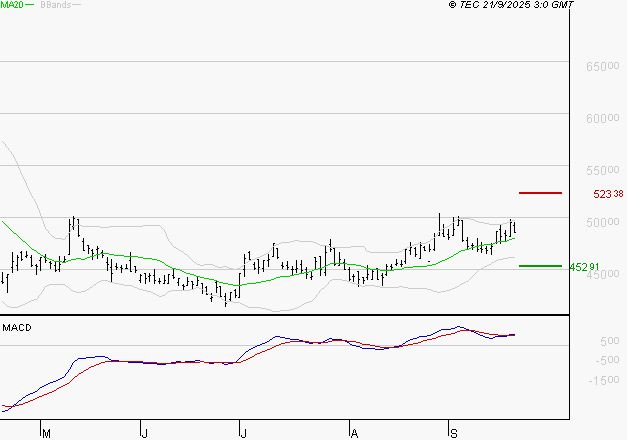Toggle the BBands legend label

[54, 5]
